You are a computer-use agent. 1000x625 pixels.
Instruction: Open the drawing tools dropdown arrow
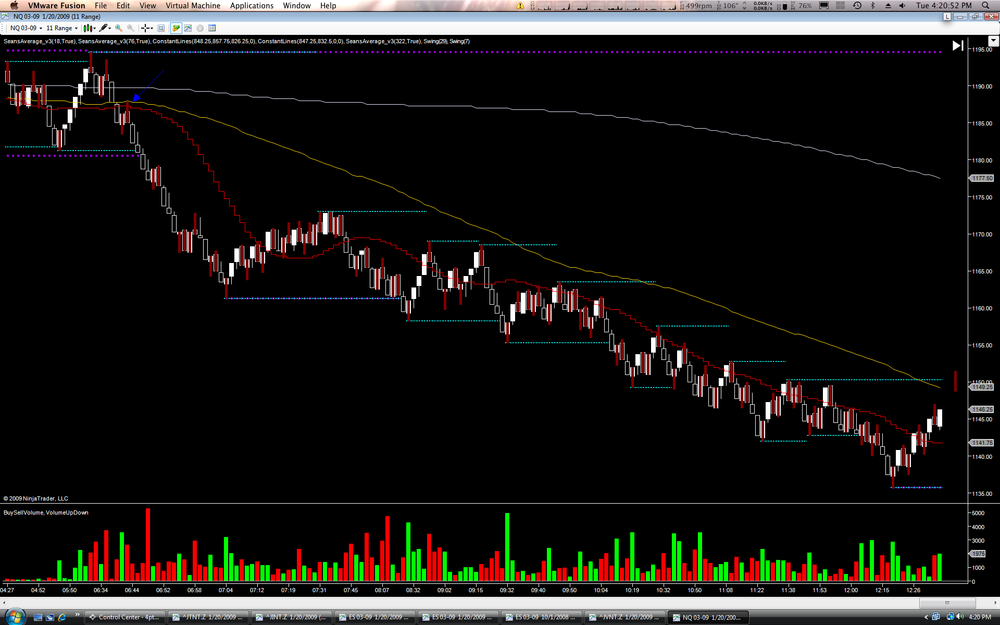110,28
